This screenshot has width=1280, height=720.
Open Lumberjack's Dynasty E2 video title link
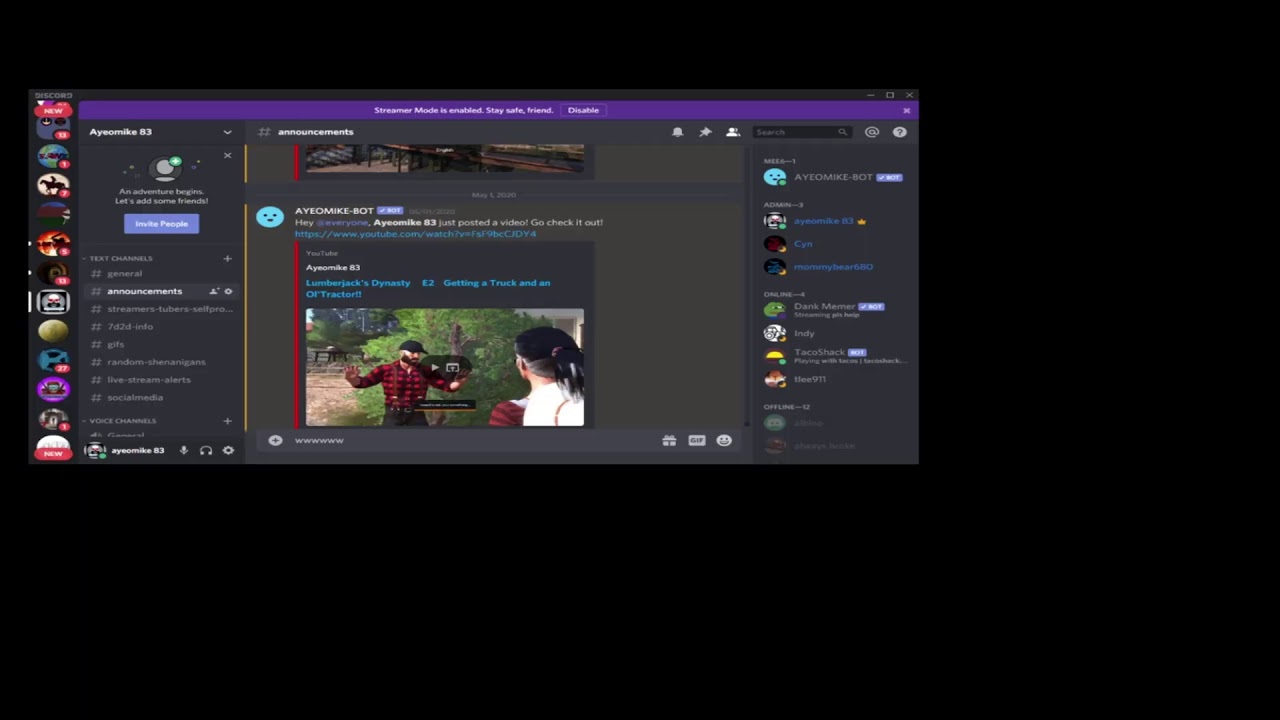coord(428,288)
